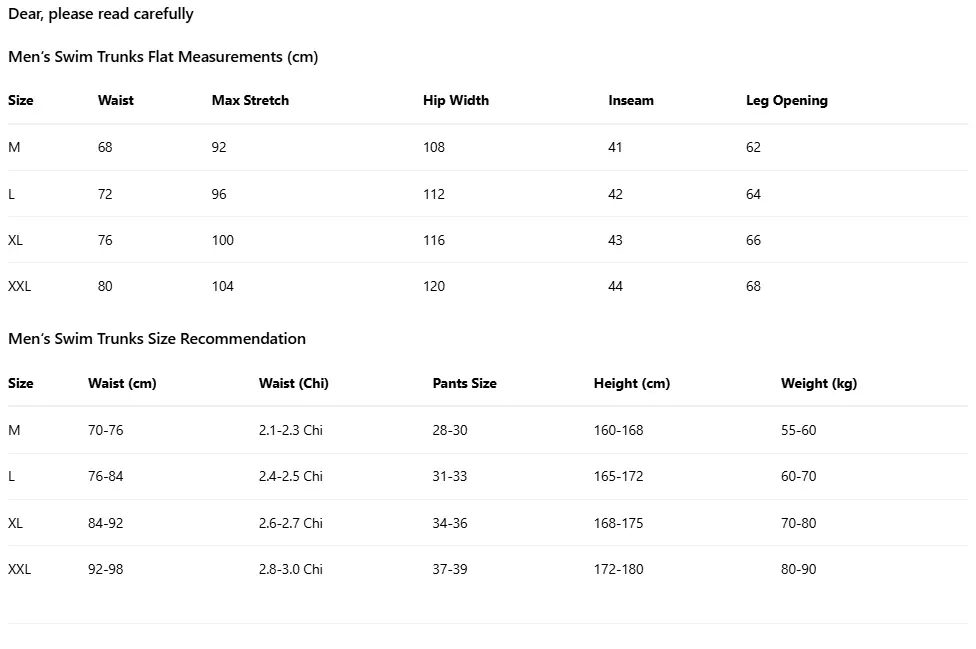Image resolution: width=976 pixels, height=649 pixels.
Task: Select the '37-39' pants size cell
Action: point(450,569)
